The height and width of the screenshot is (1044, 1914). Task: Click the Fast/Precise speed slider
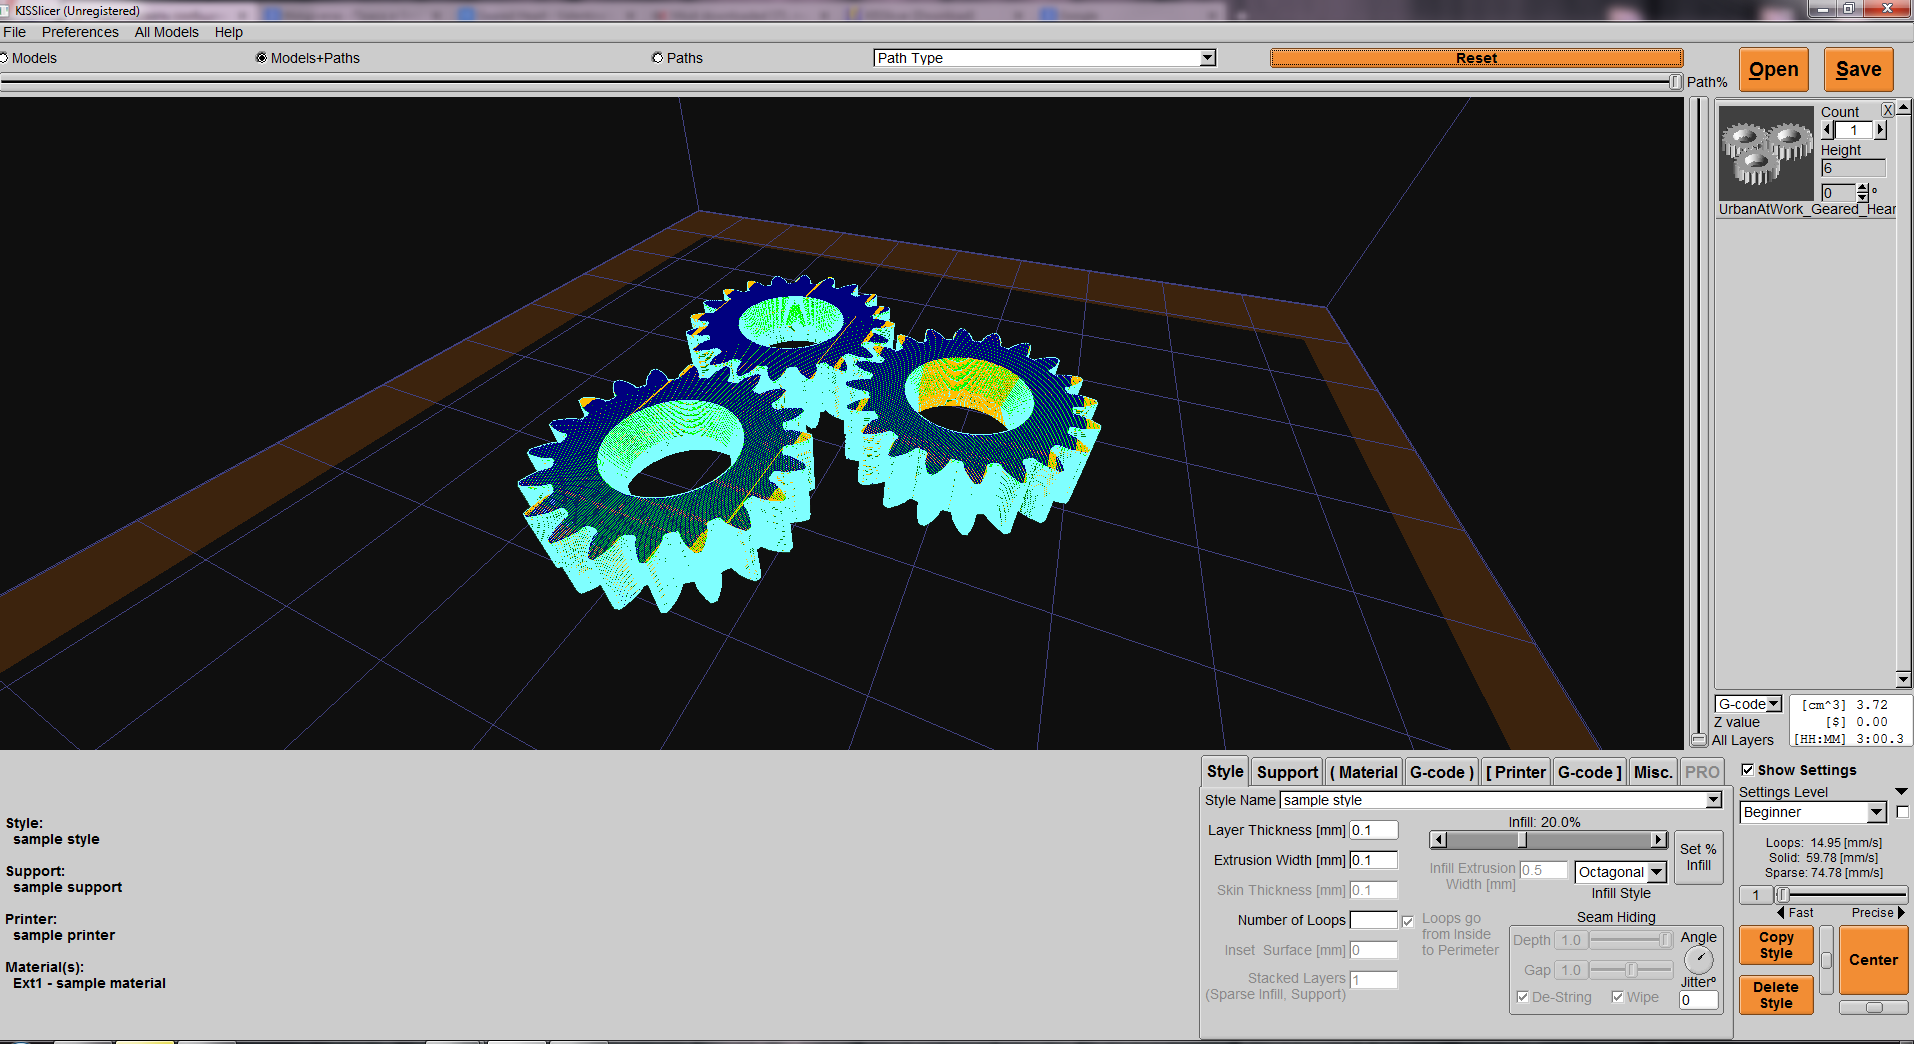(1842, 895)
